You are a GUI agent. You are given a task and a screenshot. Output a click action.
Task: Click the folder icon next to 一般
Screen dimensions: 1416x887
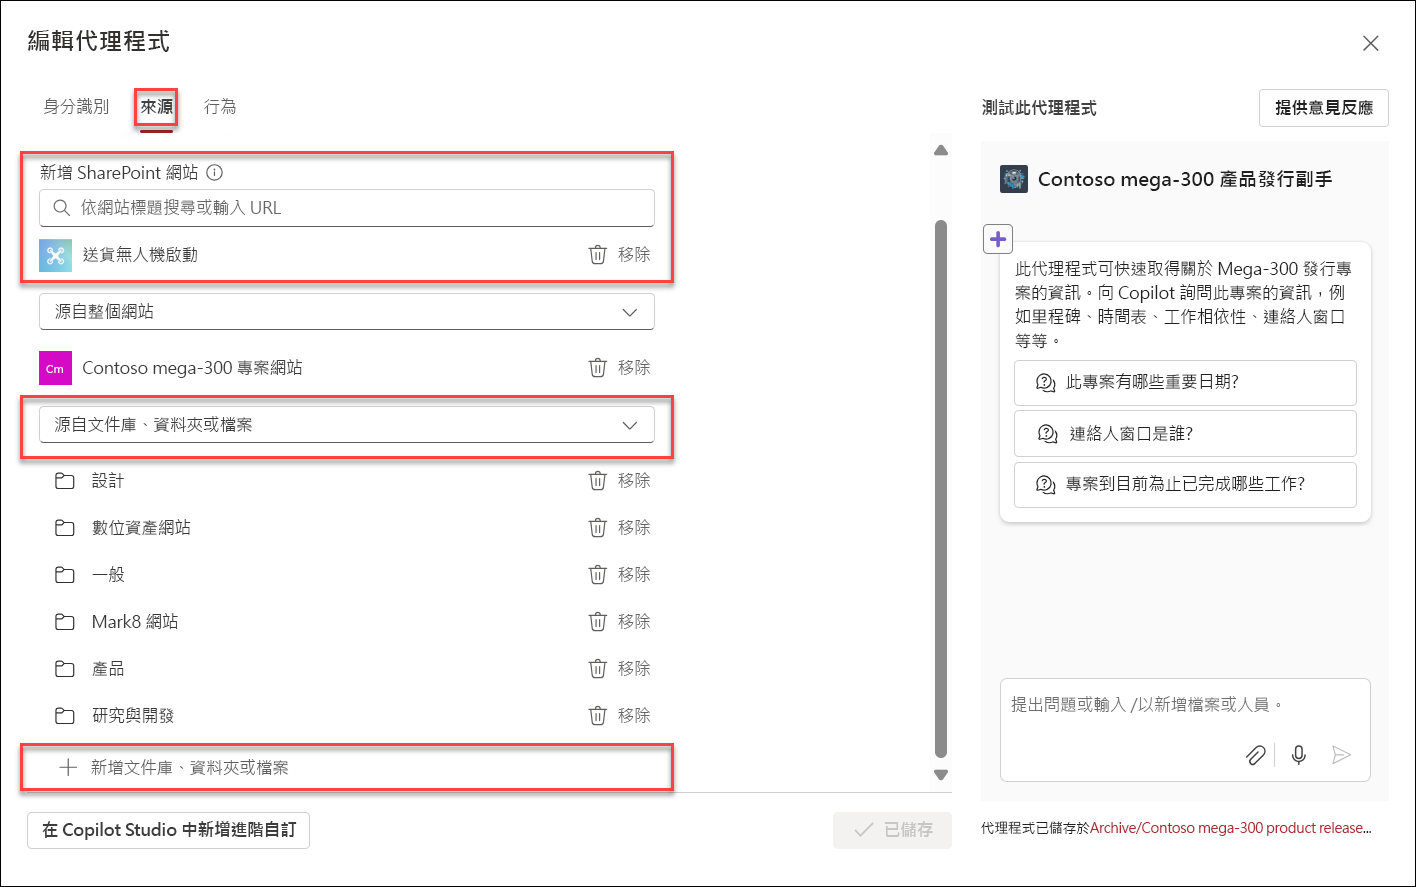pyautogui.click(x=65, y=575)
